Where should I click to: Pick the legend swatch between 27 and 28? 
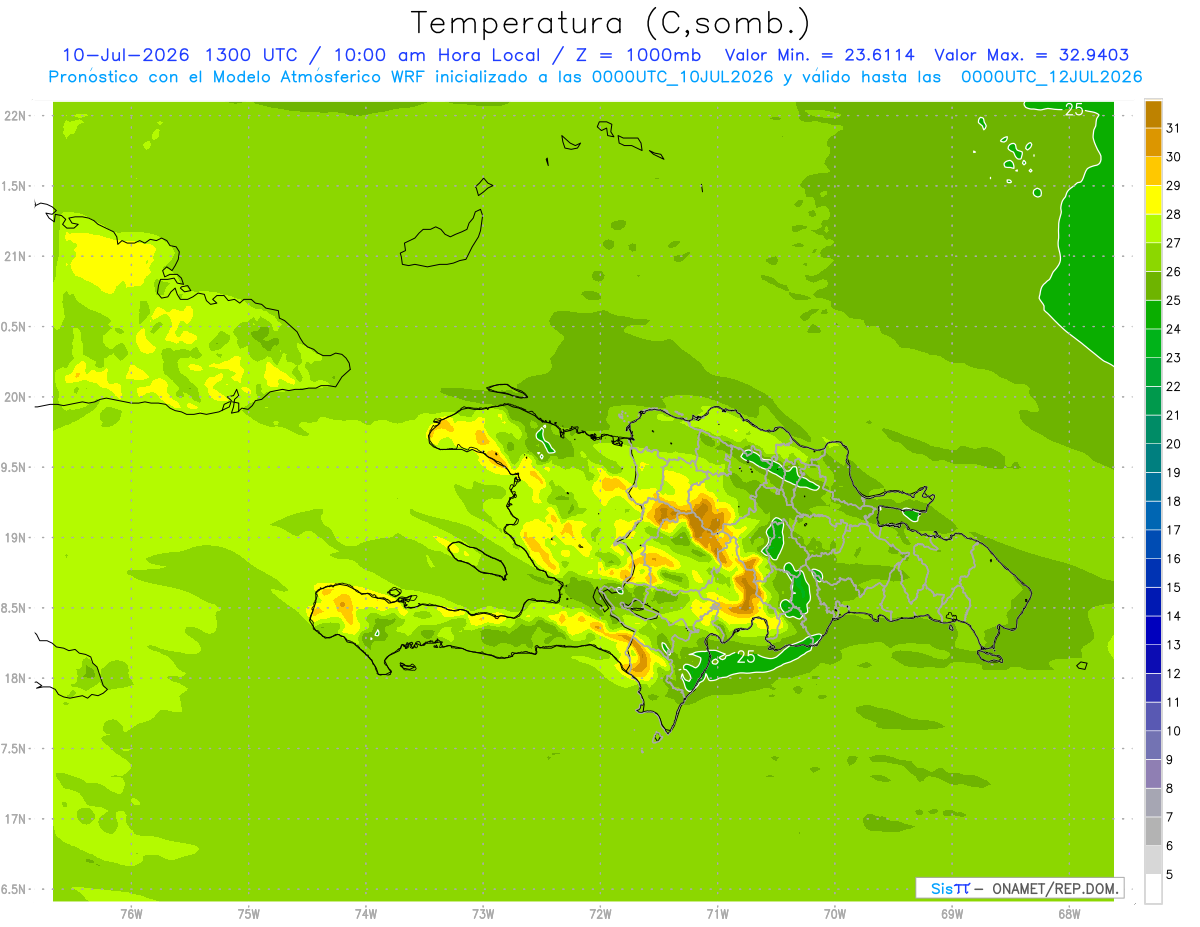point(1154,229)
